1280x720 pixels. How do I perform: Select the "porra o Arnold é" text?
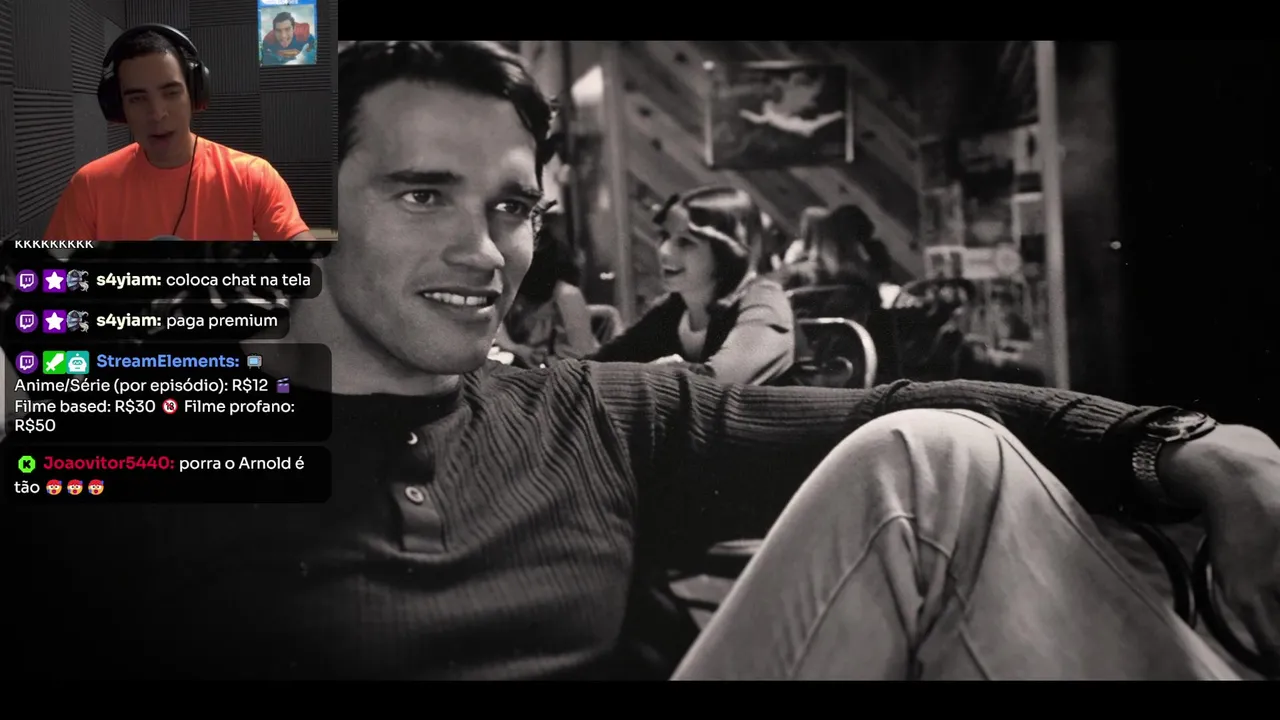[242, 463]
